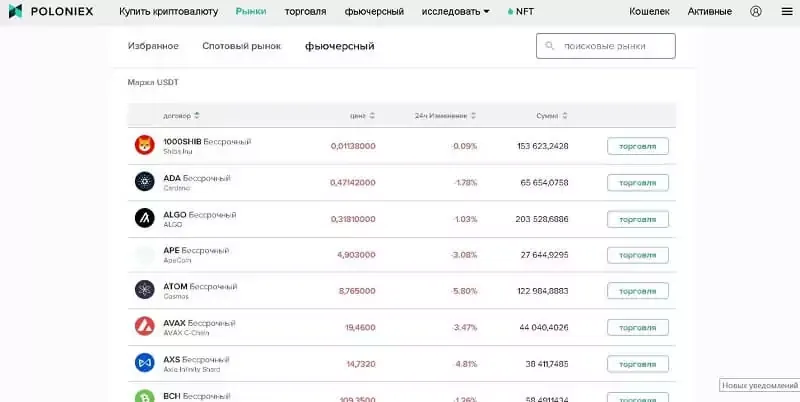Click the volume 122 984,8883
Viewport: 800px width, 402px height.
point(543,291)
